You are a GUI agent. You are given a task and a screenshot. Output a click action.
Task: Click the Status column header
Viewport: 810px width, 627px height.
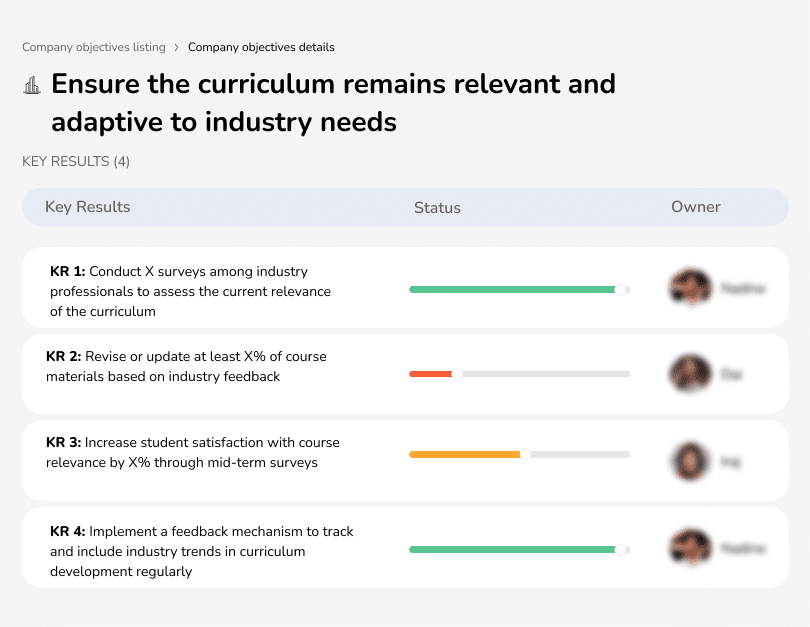click(437, 208)
